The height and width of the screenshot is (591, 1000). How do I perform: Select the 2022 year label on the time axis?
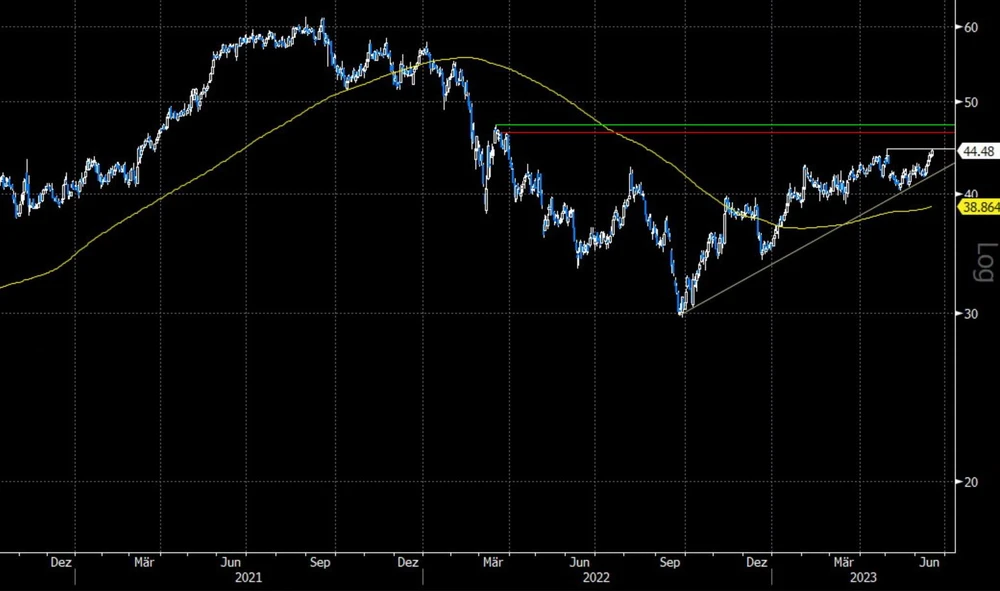(597, 578)
